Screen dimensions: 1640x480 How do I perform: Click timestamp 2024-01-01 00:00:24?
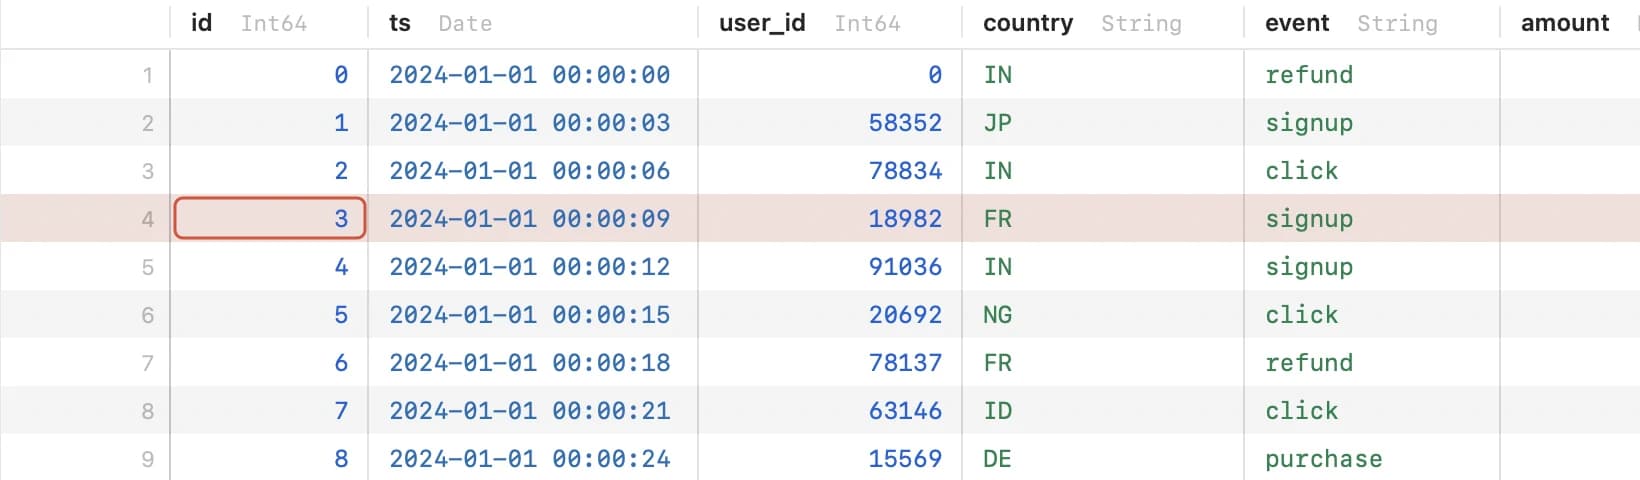coord(530,459)
